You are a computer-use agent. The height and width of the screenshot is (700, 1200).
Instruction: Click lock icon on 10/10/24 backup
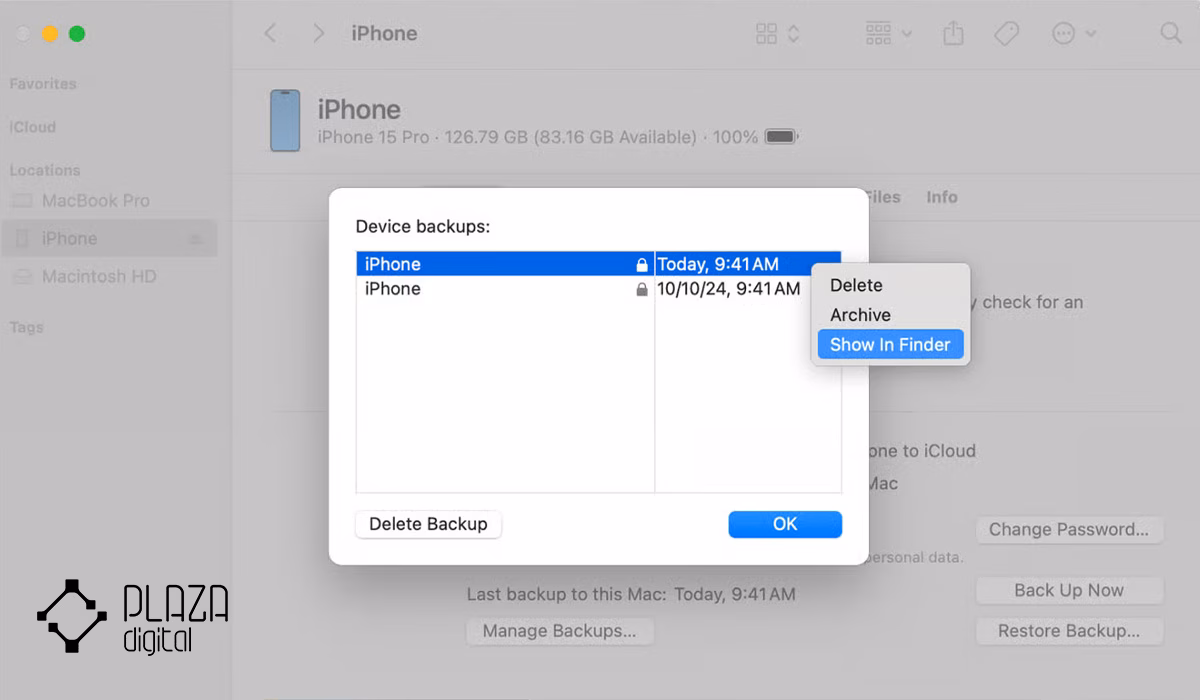click(642, 290)
